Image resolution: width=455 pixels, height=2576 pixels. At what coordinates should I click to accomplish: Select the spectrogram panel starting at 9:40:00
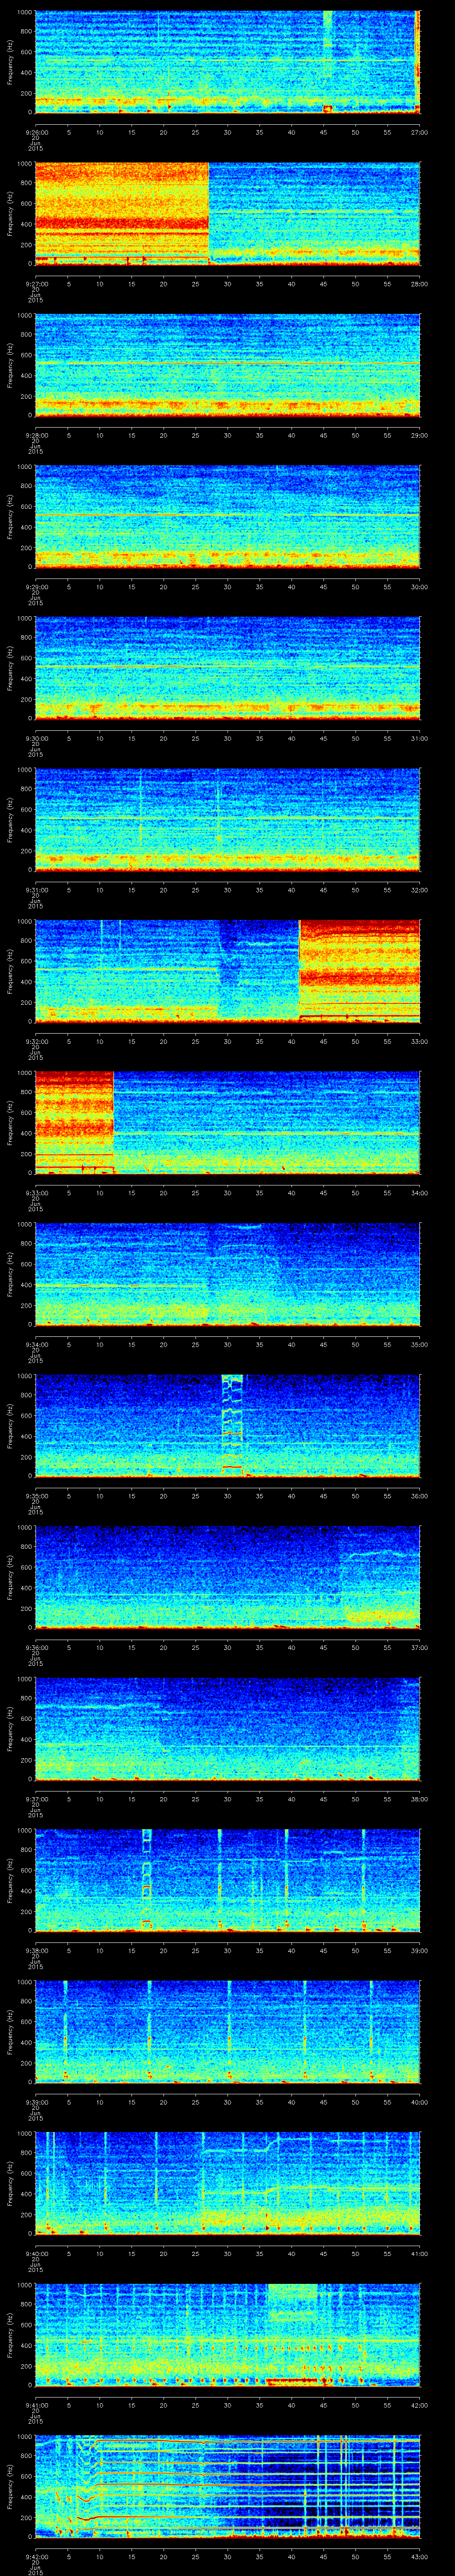[228, 2183]
